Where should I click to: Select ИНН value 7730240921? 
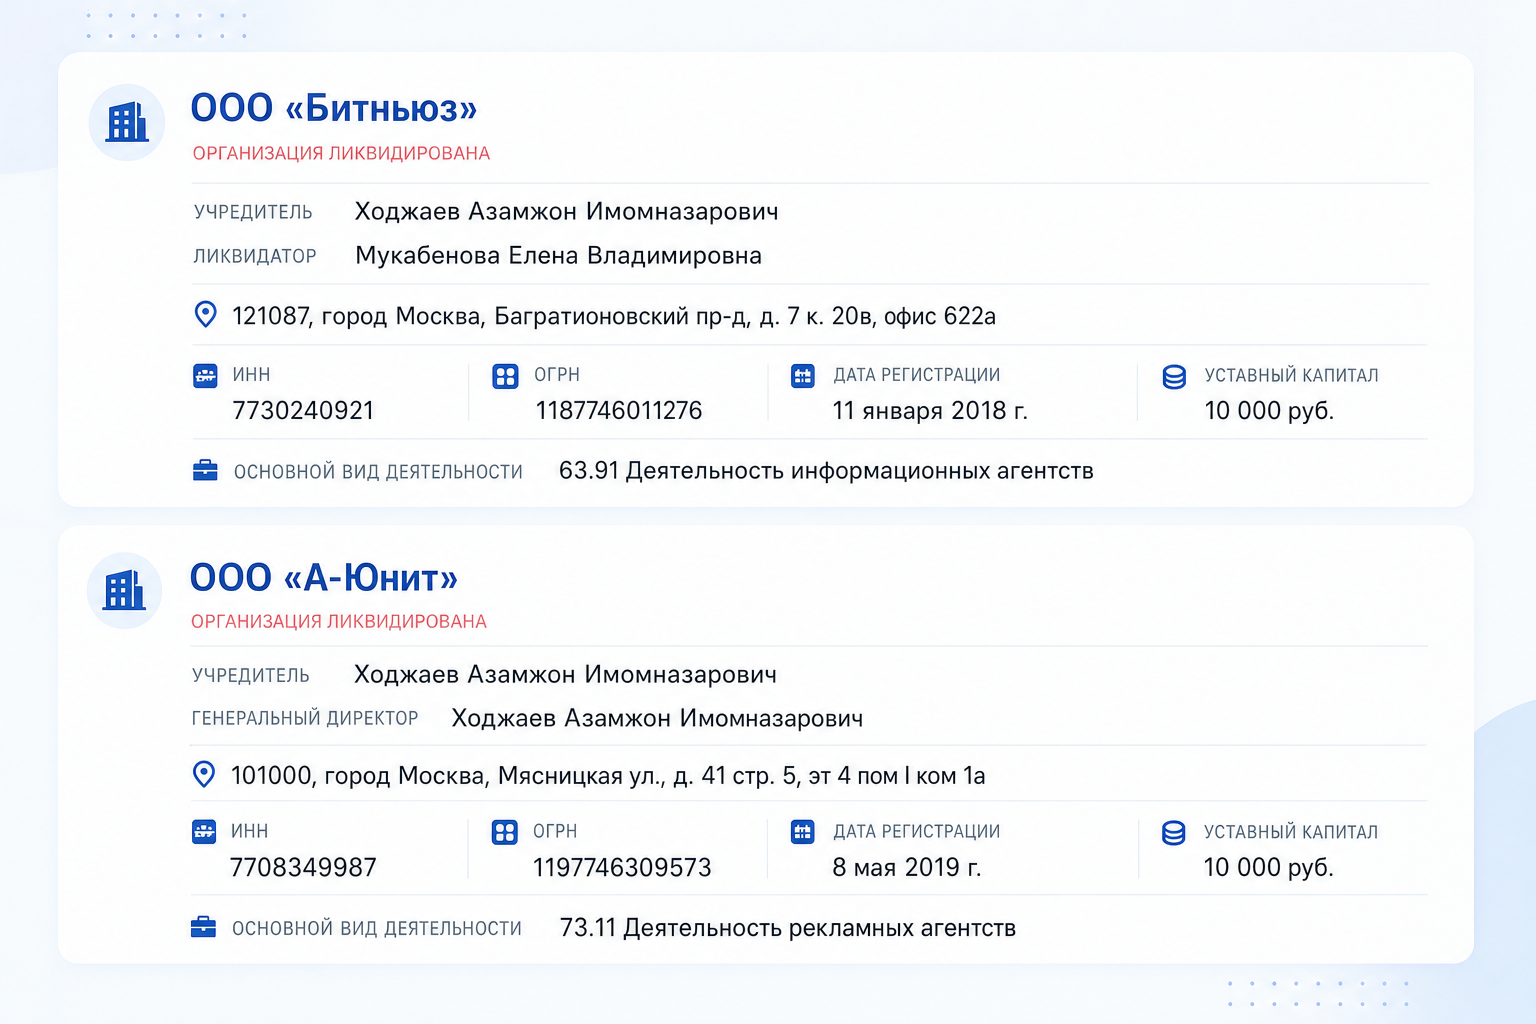pos(303,411)
